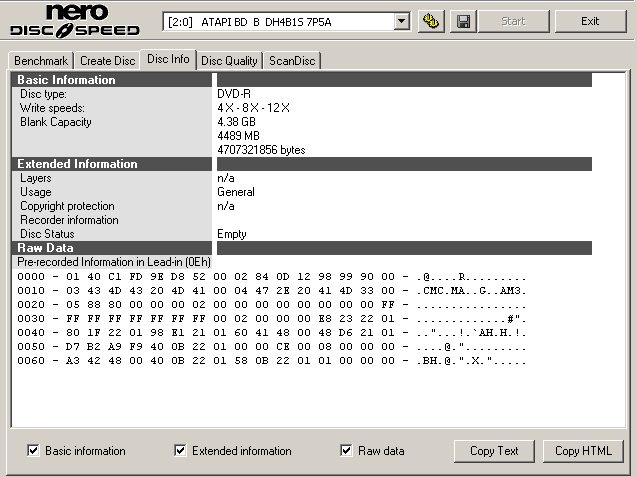The width and height of the screenshot is (637, 477).
Task: Click the hex row starting with 0040
Action: (271, 333)
